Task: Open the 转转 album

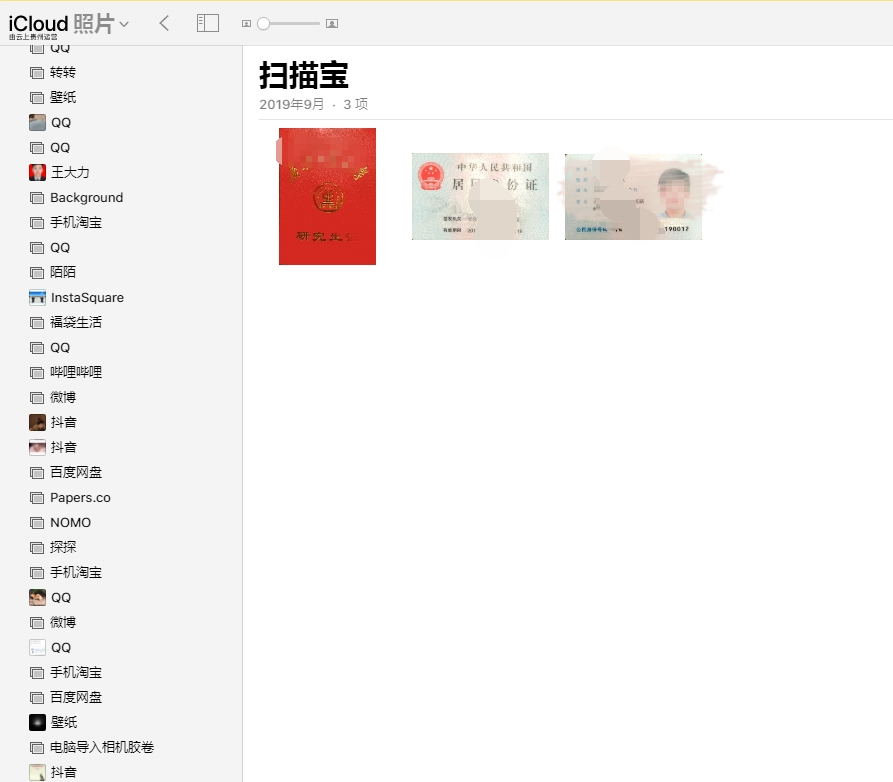Action: click(x=63, y=72)
